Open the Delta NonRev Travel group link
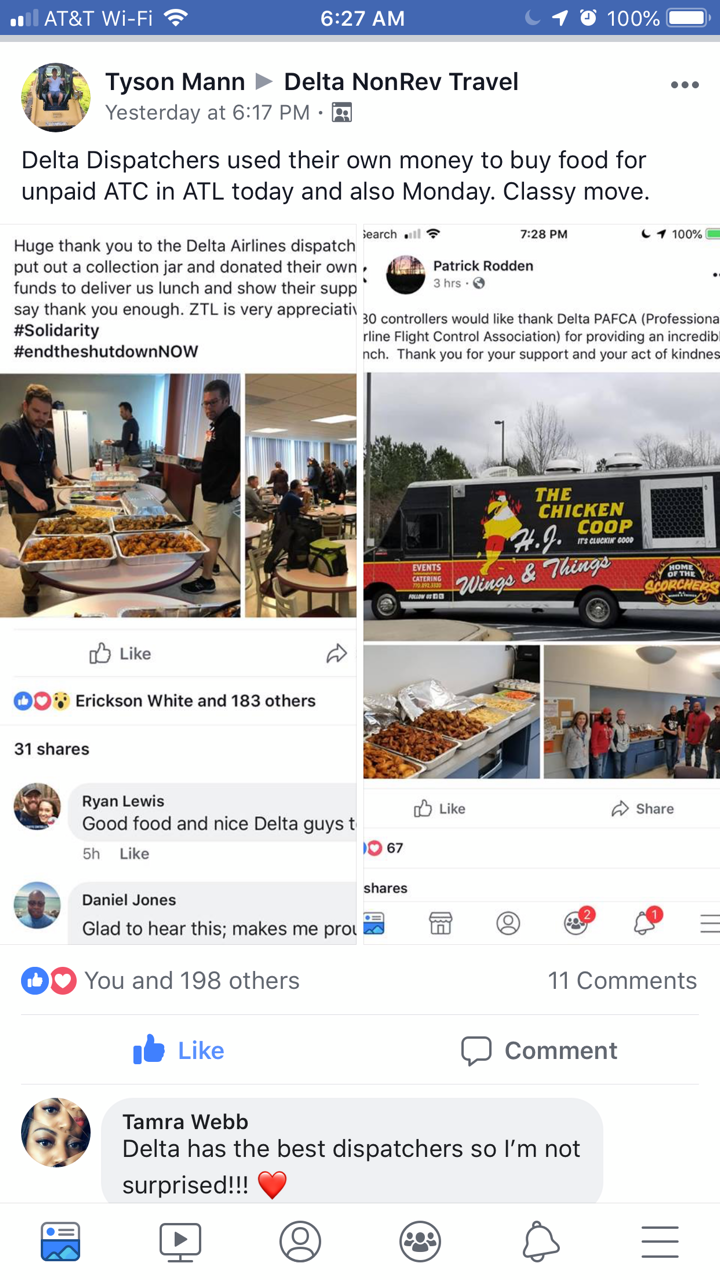The image size is (720, 1280). pyautogui.click(x=401, y=82)
